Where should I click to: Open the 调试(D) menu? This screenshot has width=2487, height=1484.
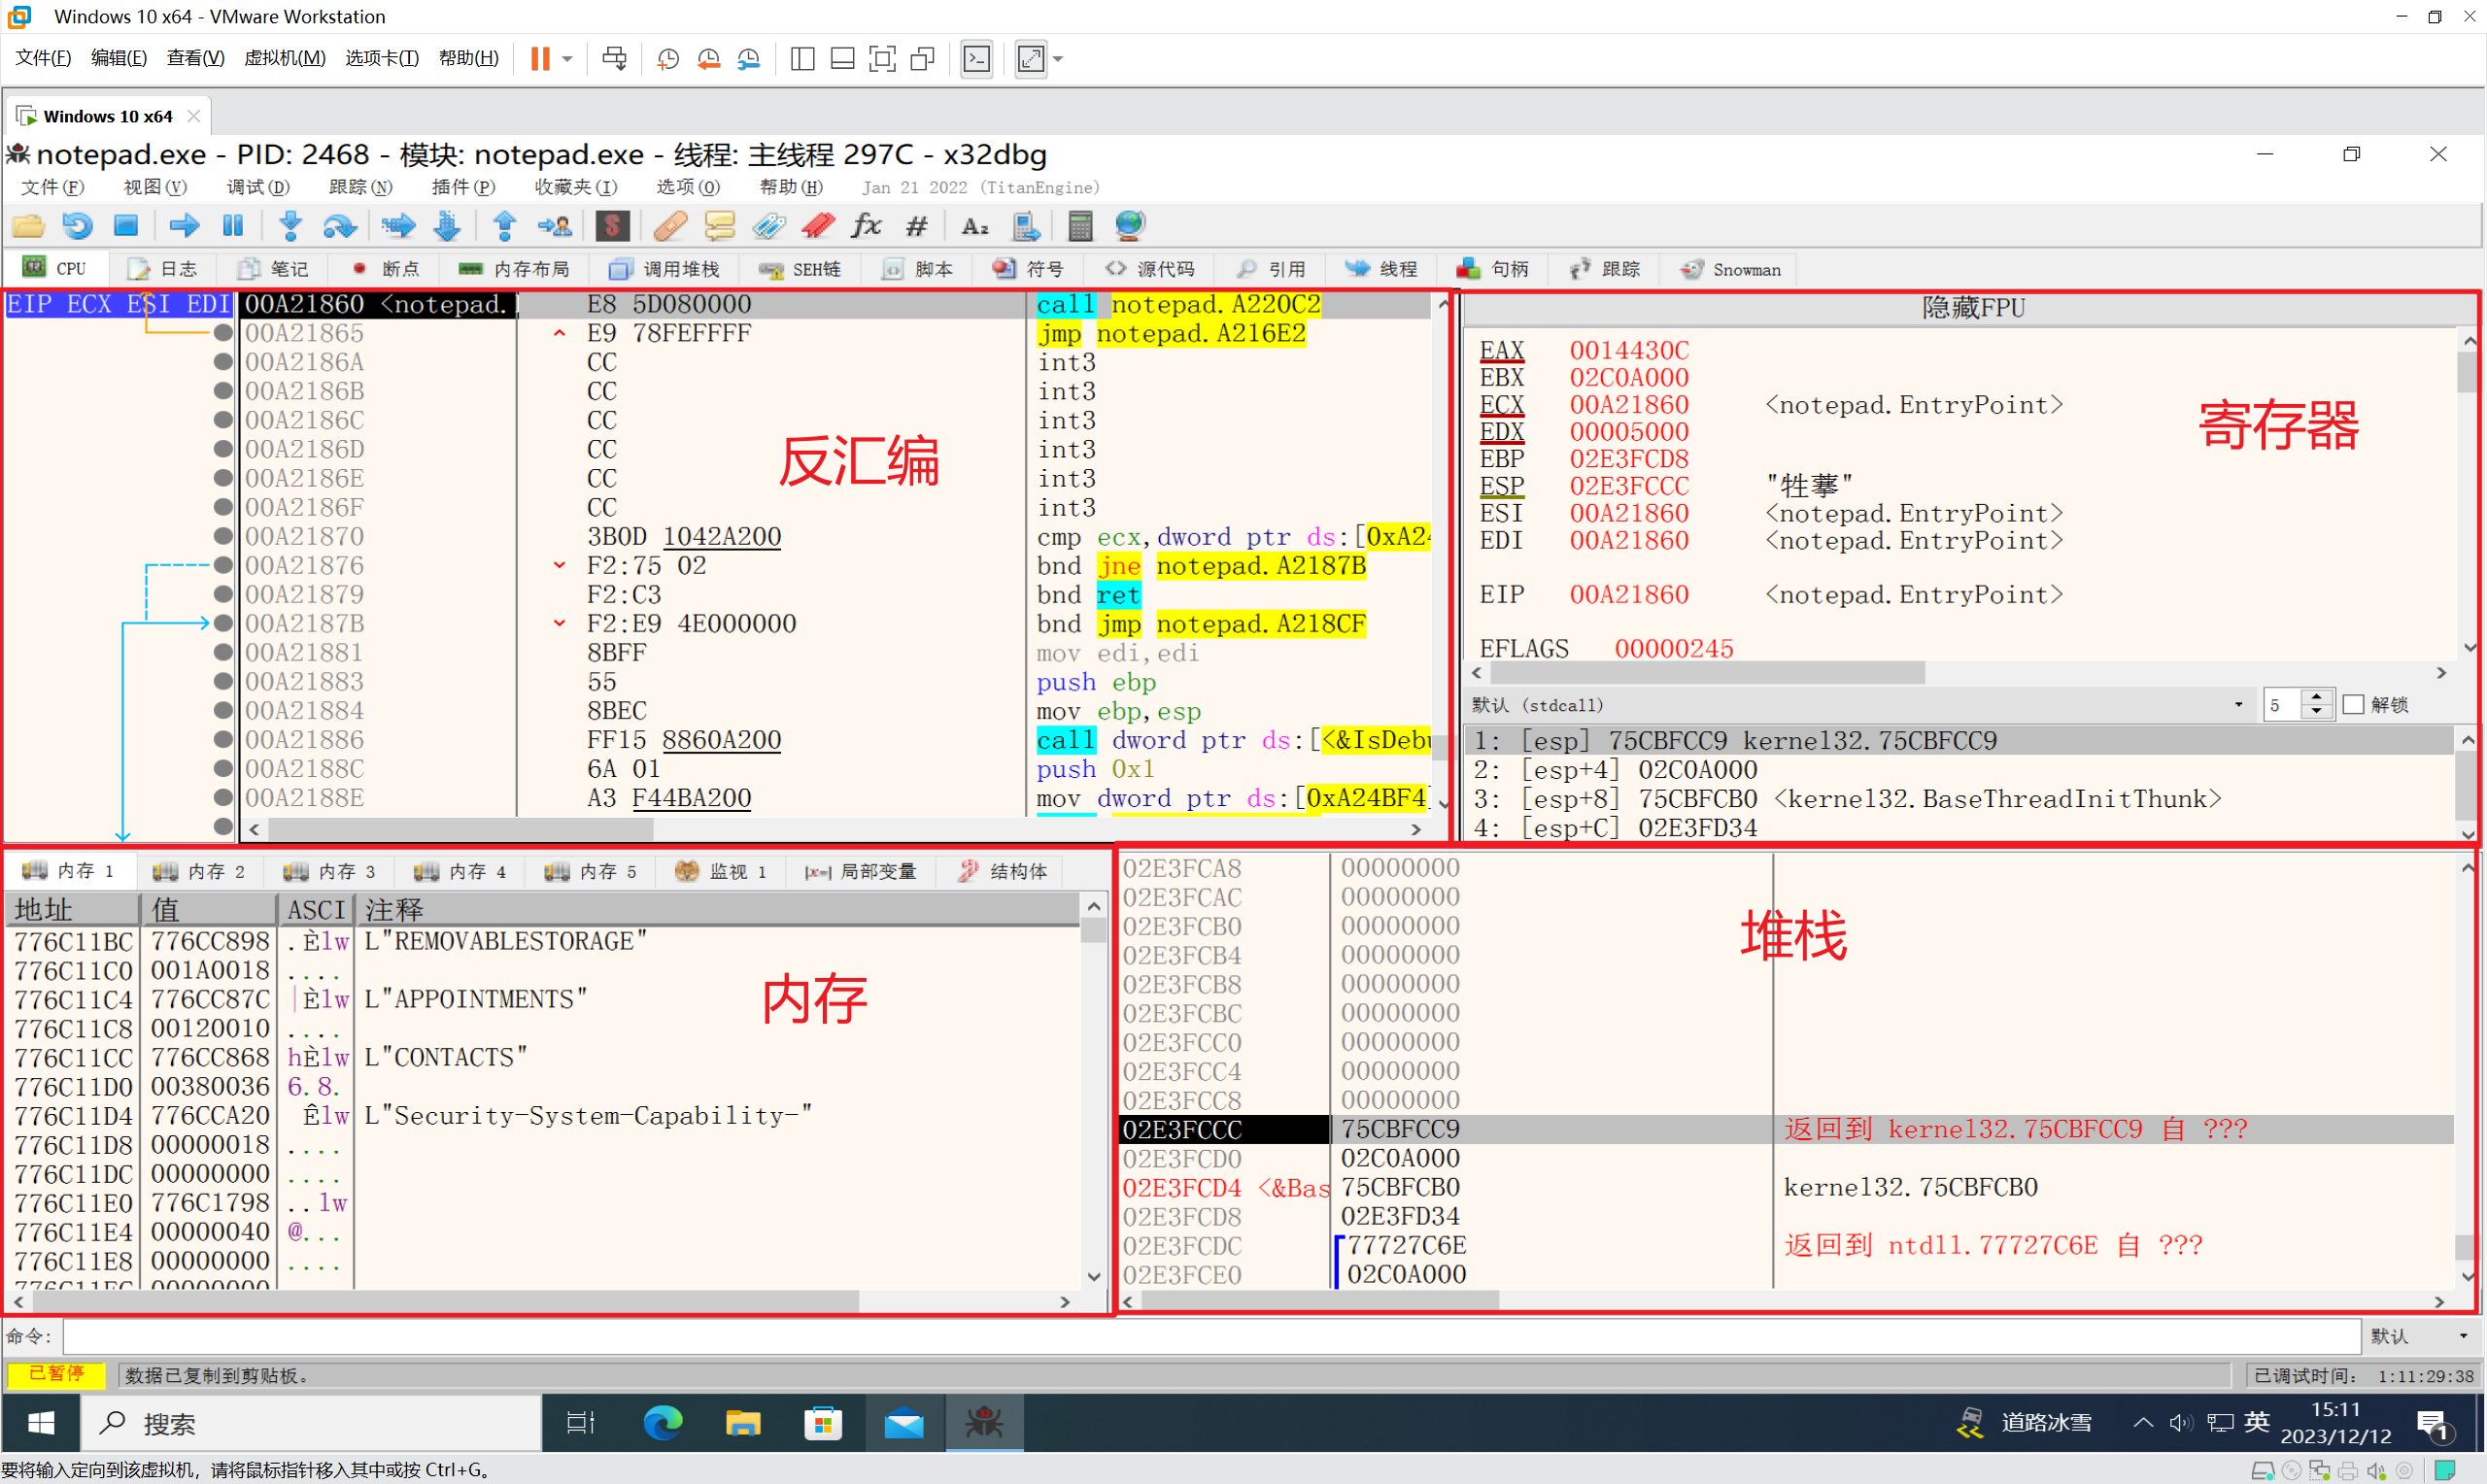(x=257, y=187)
